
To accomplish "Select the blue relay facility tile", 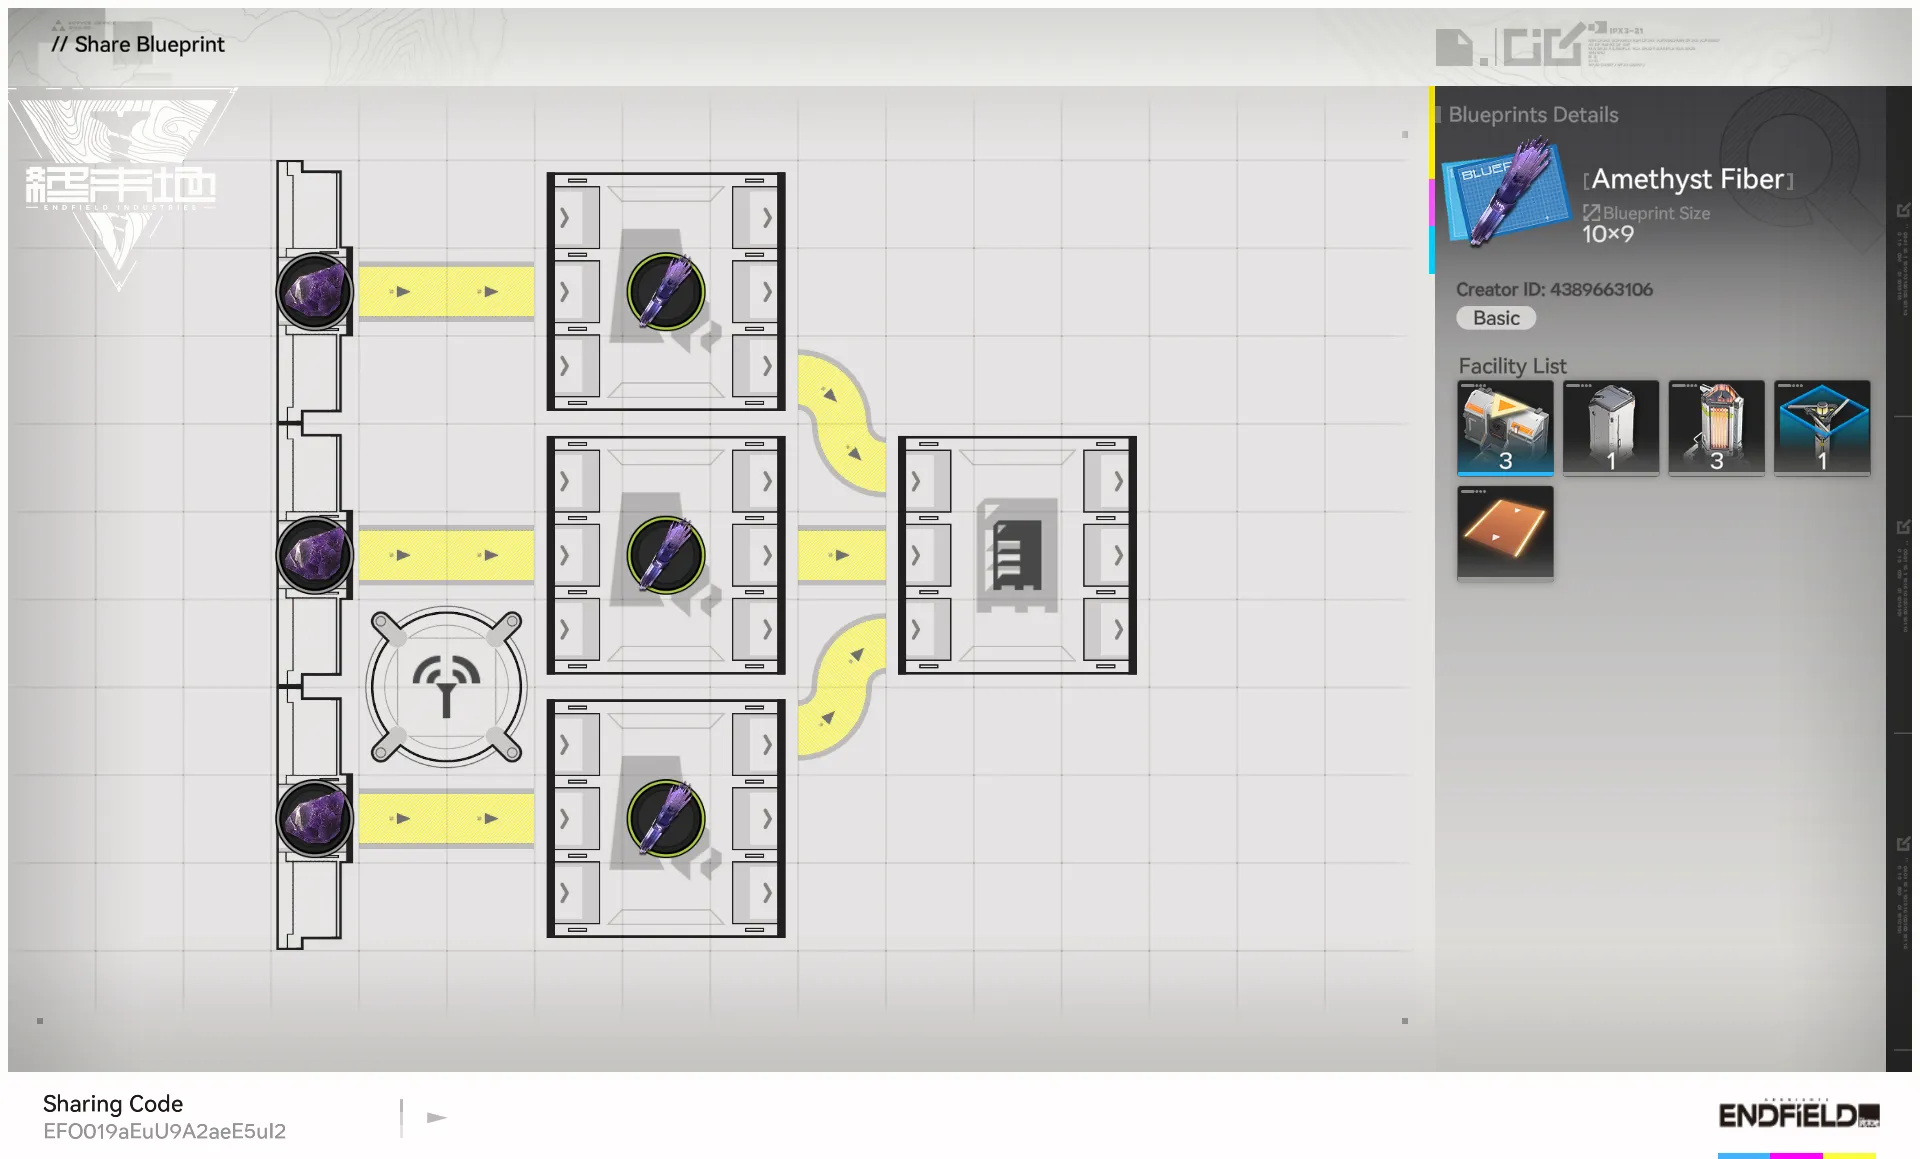I will [1821, 427].
